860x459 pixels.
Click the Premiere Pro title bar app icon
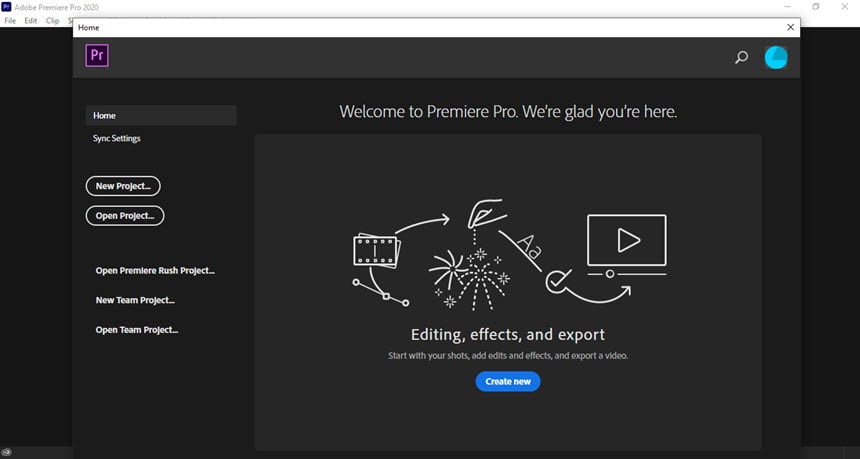point(6,7)
